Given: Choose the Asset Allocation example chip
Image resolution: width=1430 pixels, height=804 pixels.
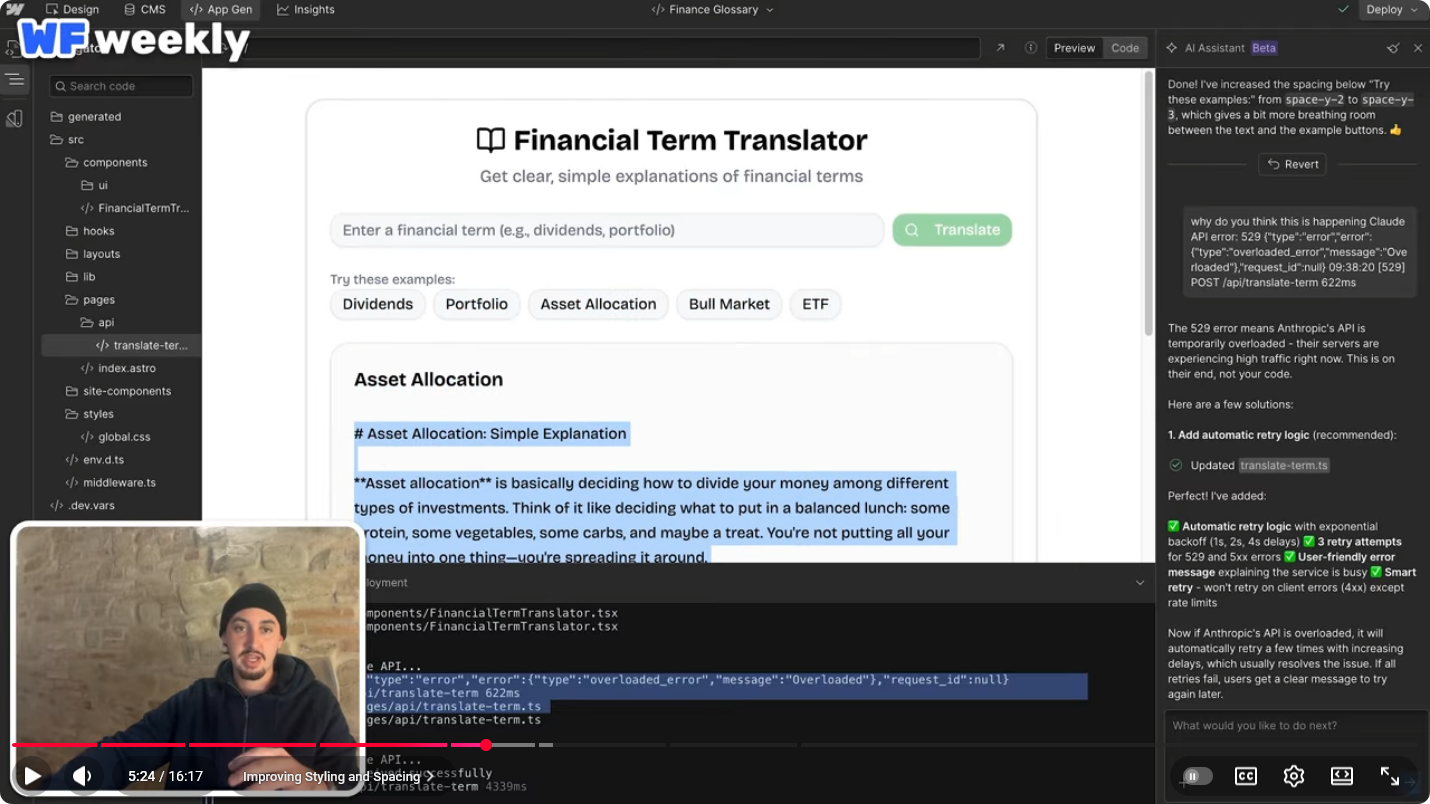Looking at the screenshot, I should point(598,304).
